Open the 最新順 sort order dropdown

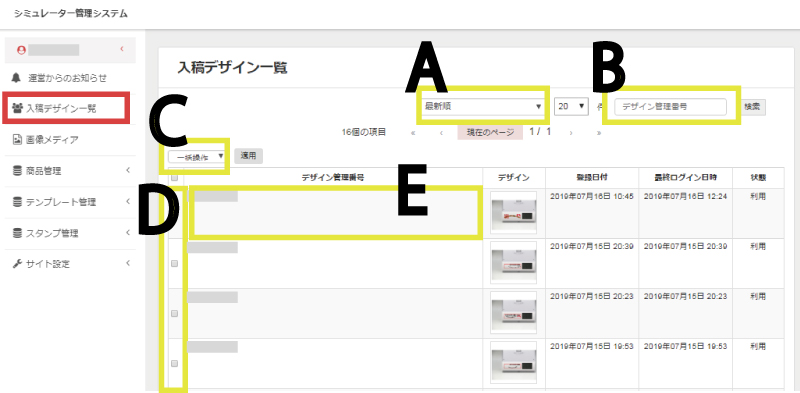click(x=483, y=106)
